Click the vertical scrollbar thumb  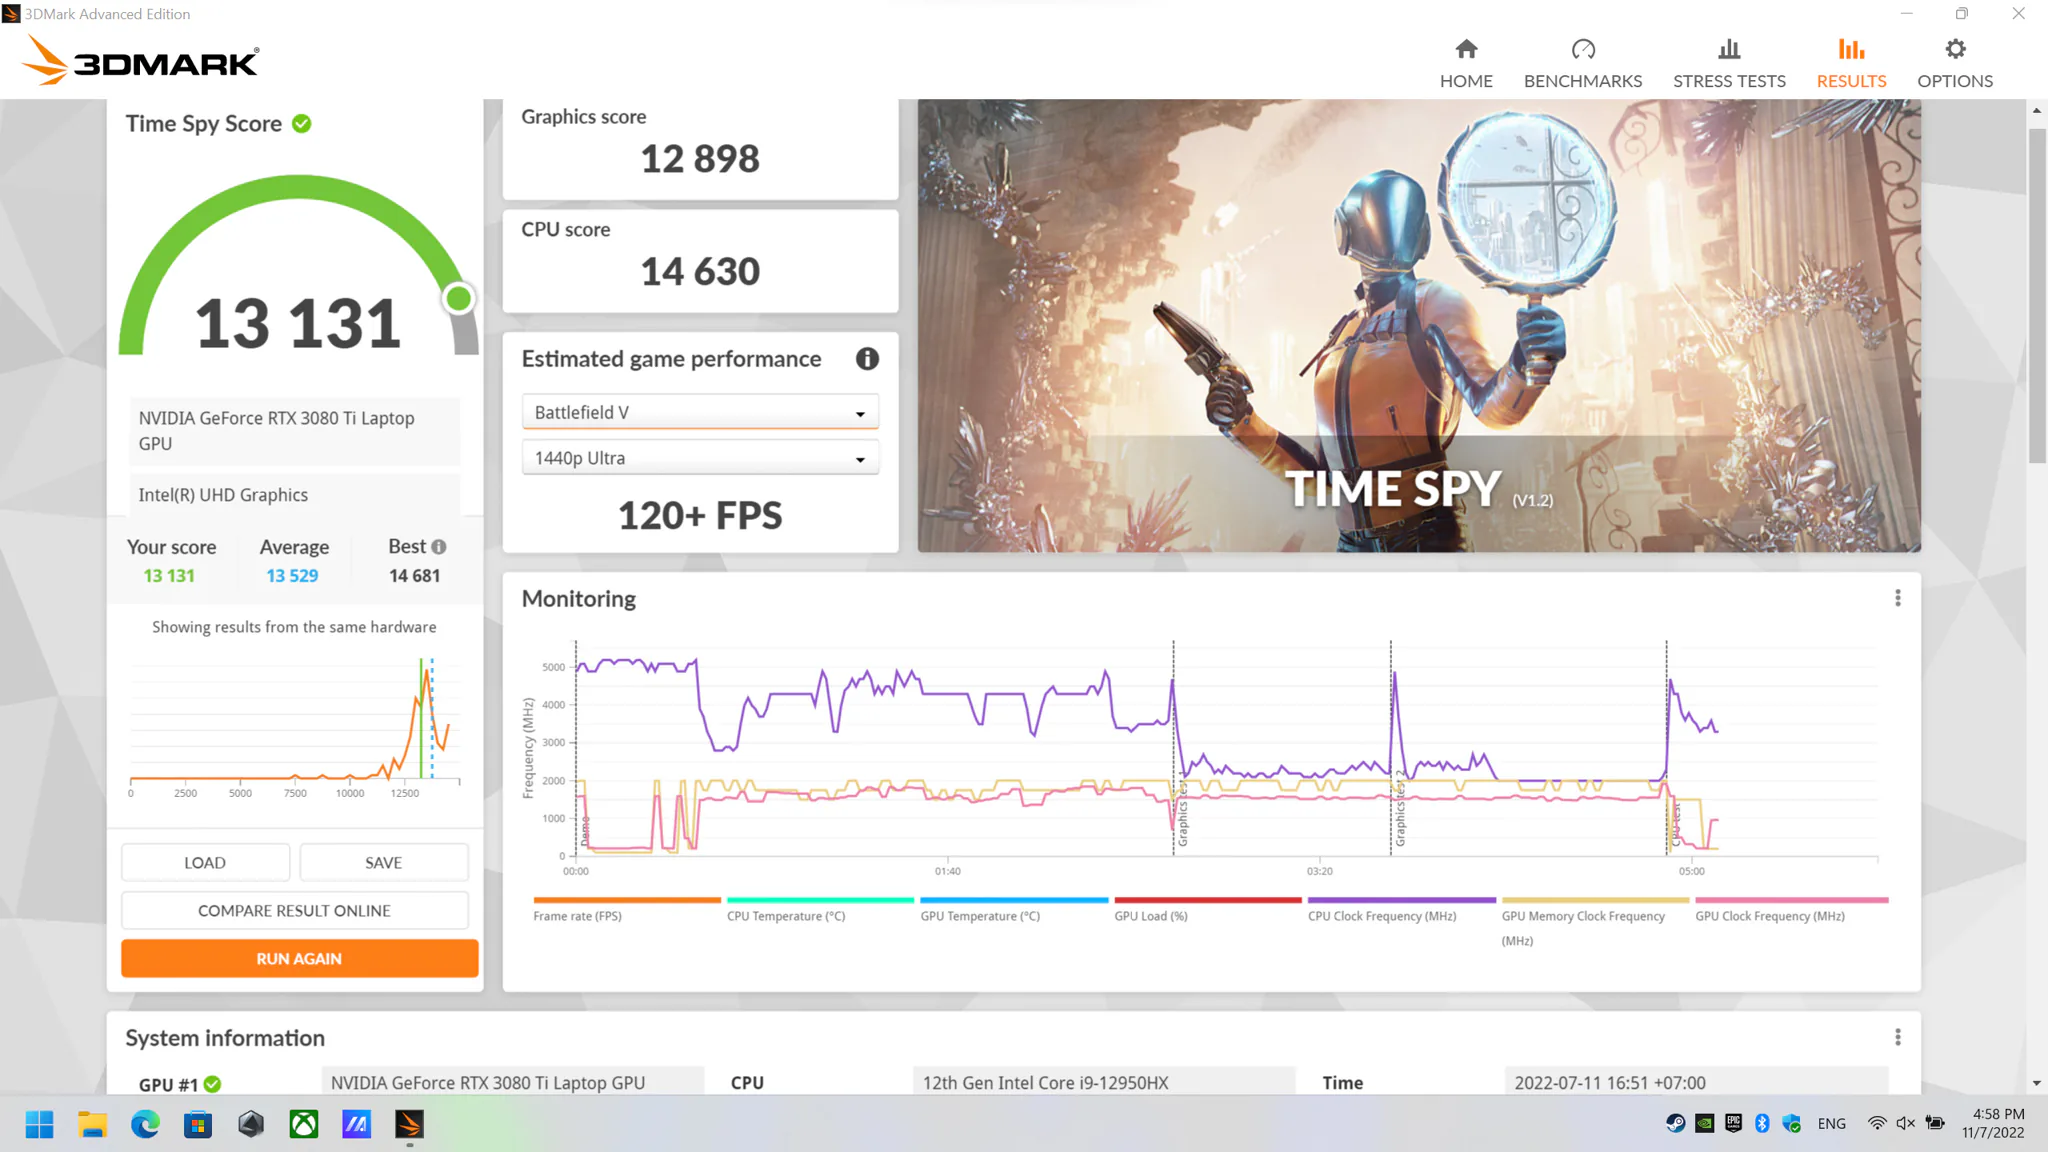coord(2037,295)
